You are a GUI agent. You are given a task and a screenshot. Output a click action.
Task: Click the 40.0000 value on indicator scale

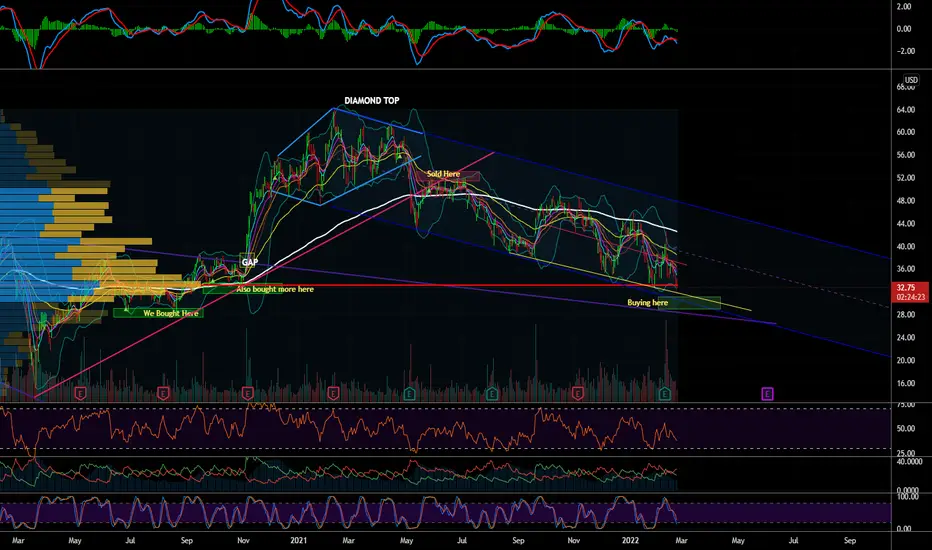click(x=909, y=461)
